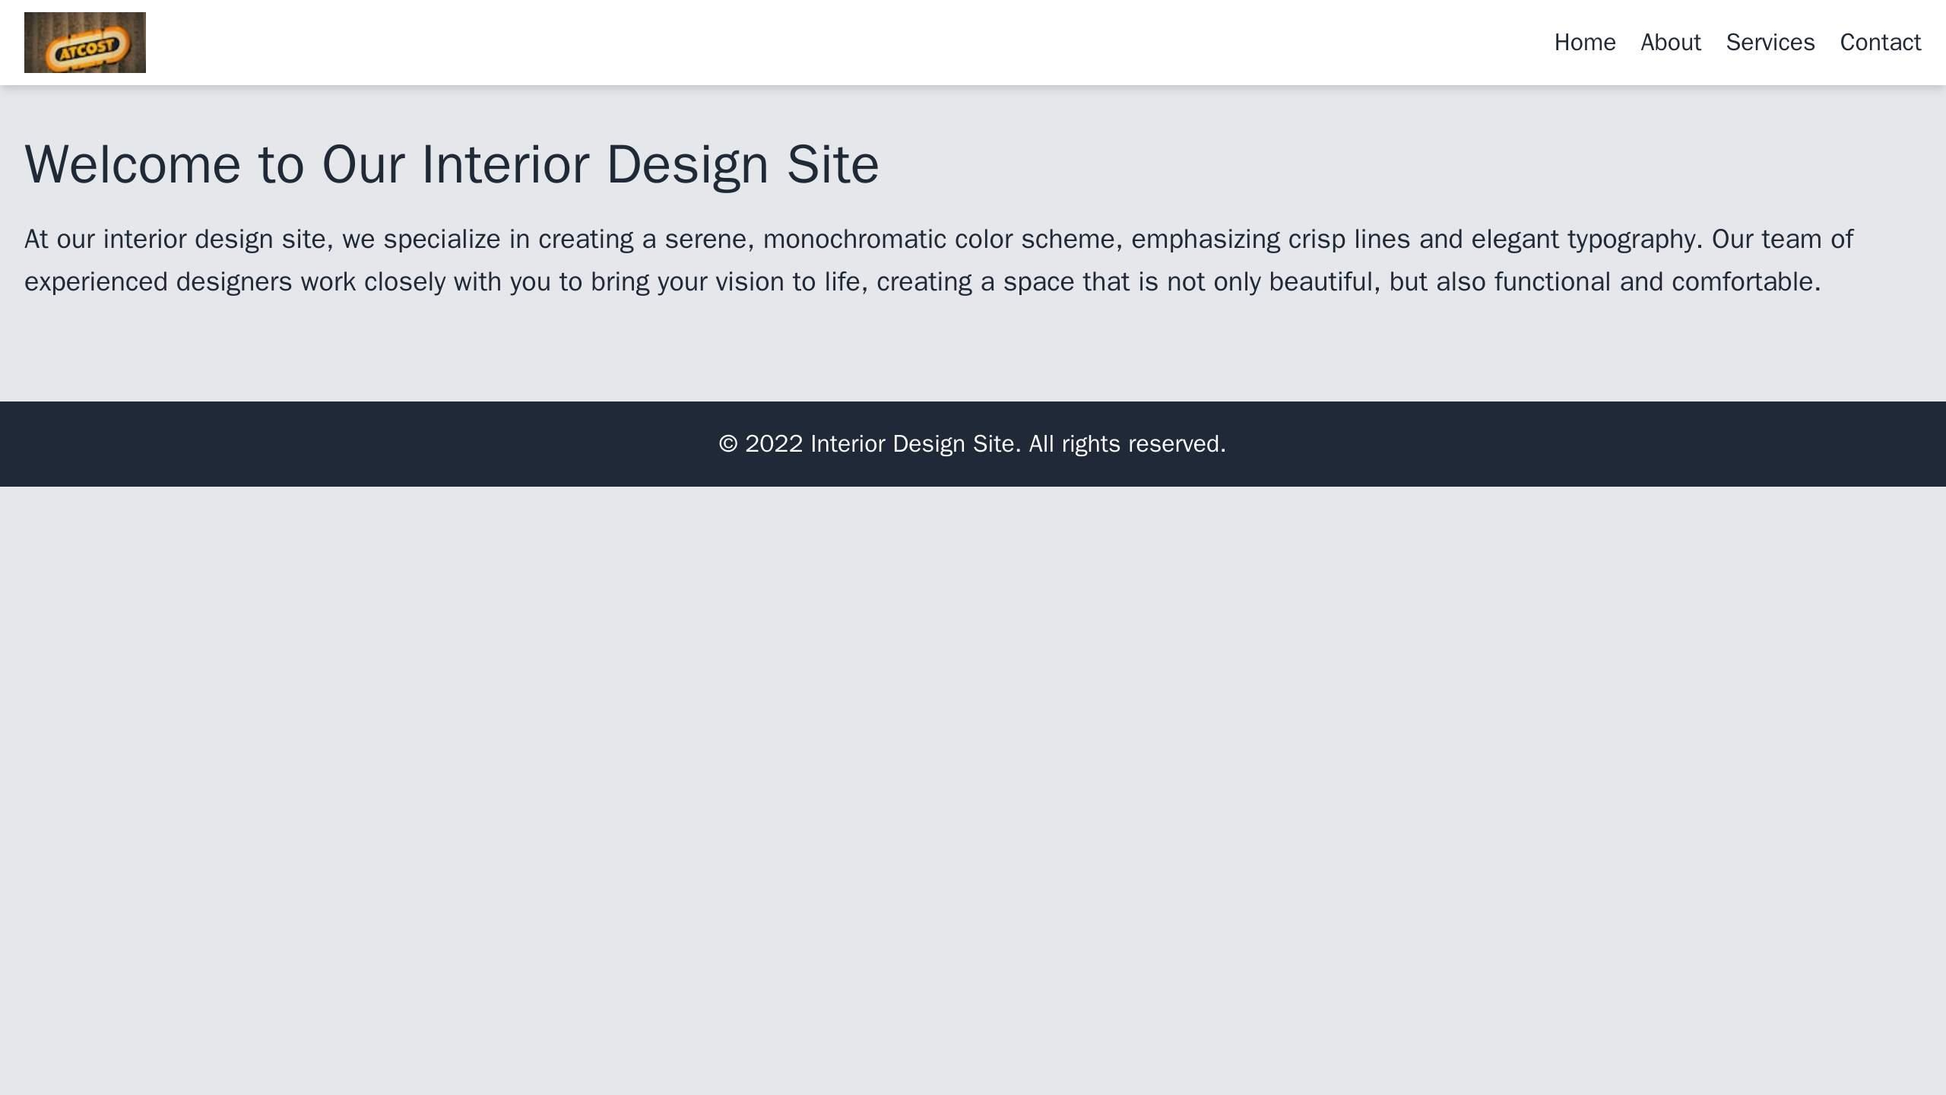Click the '© 2022 Interior Design Site' footer text
The width and height of the screenshot is (1946, 1095).
coord(972,444)
